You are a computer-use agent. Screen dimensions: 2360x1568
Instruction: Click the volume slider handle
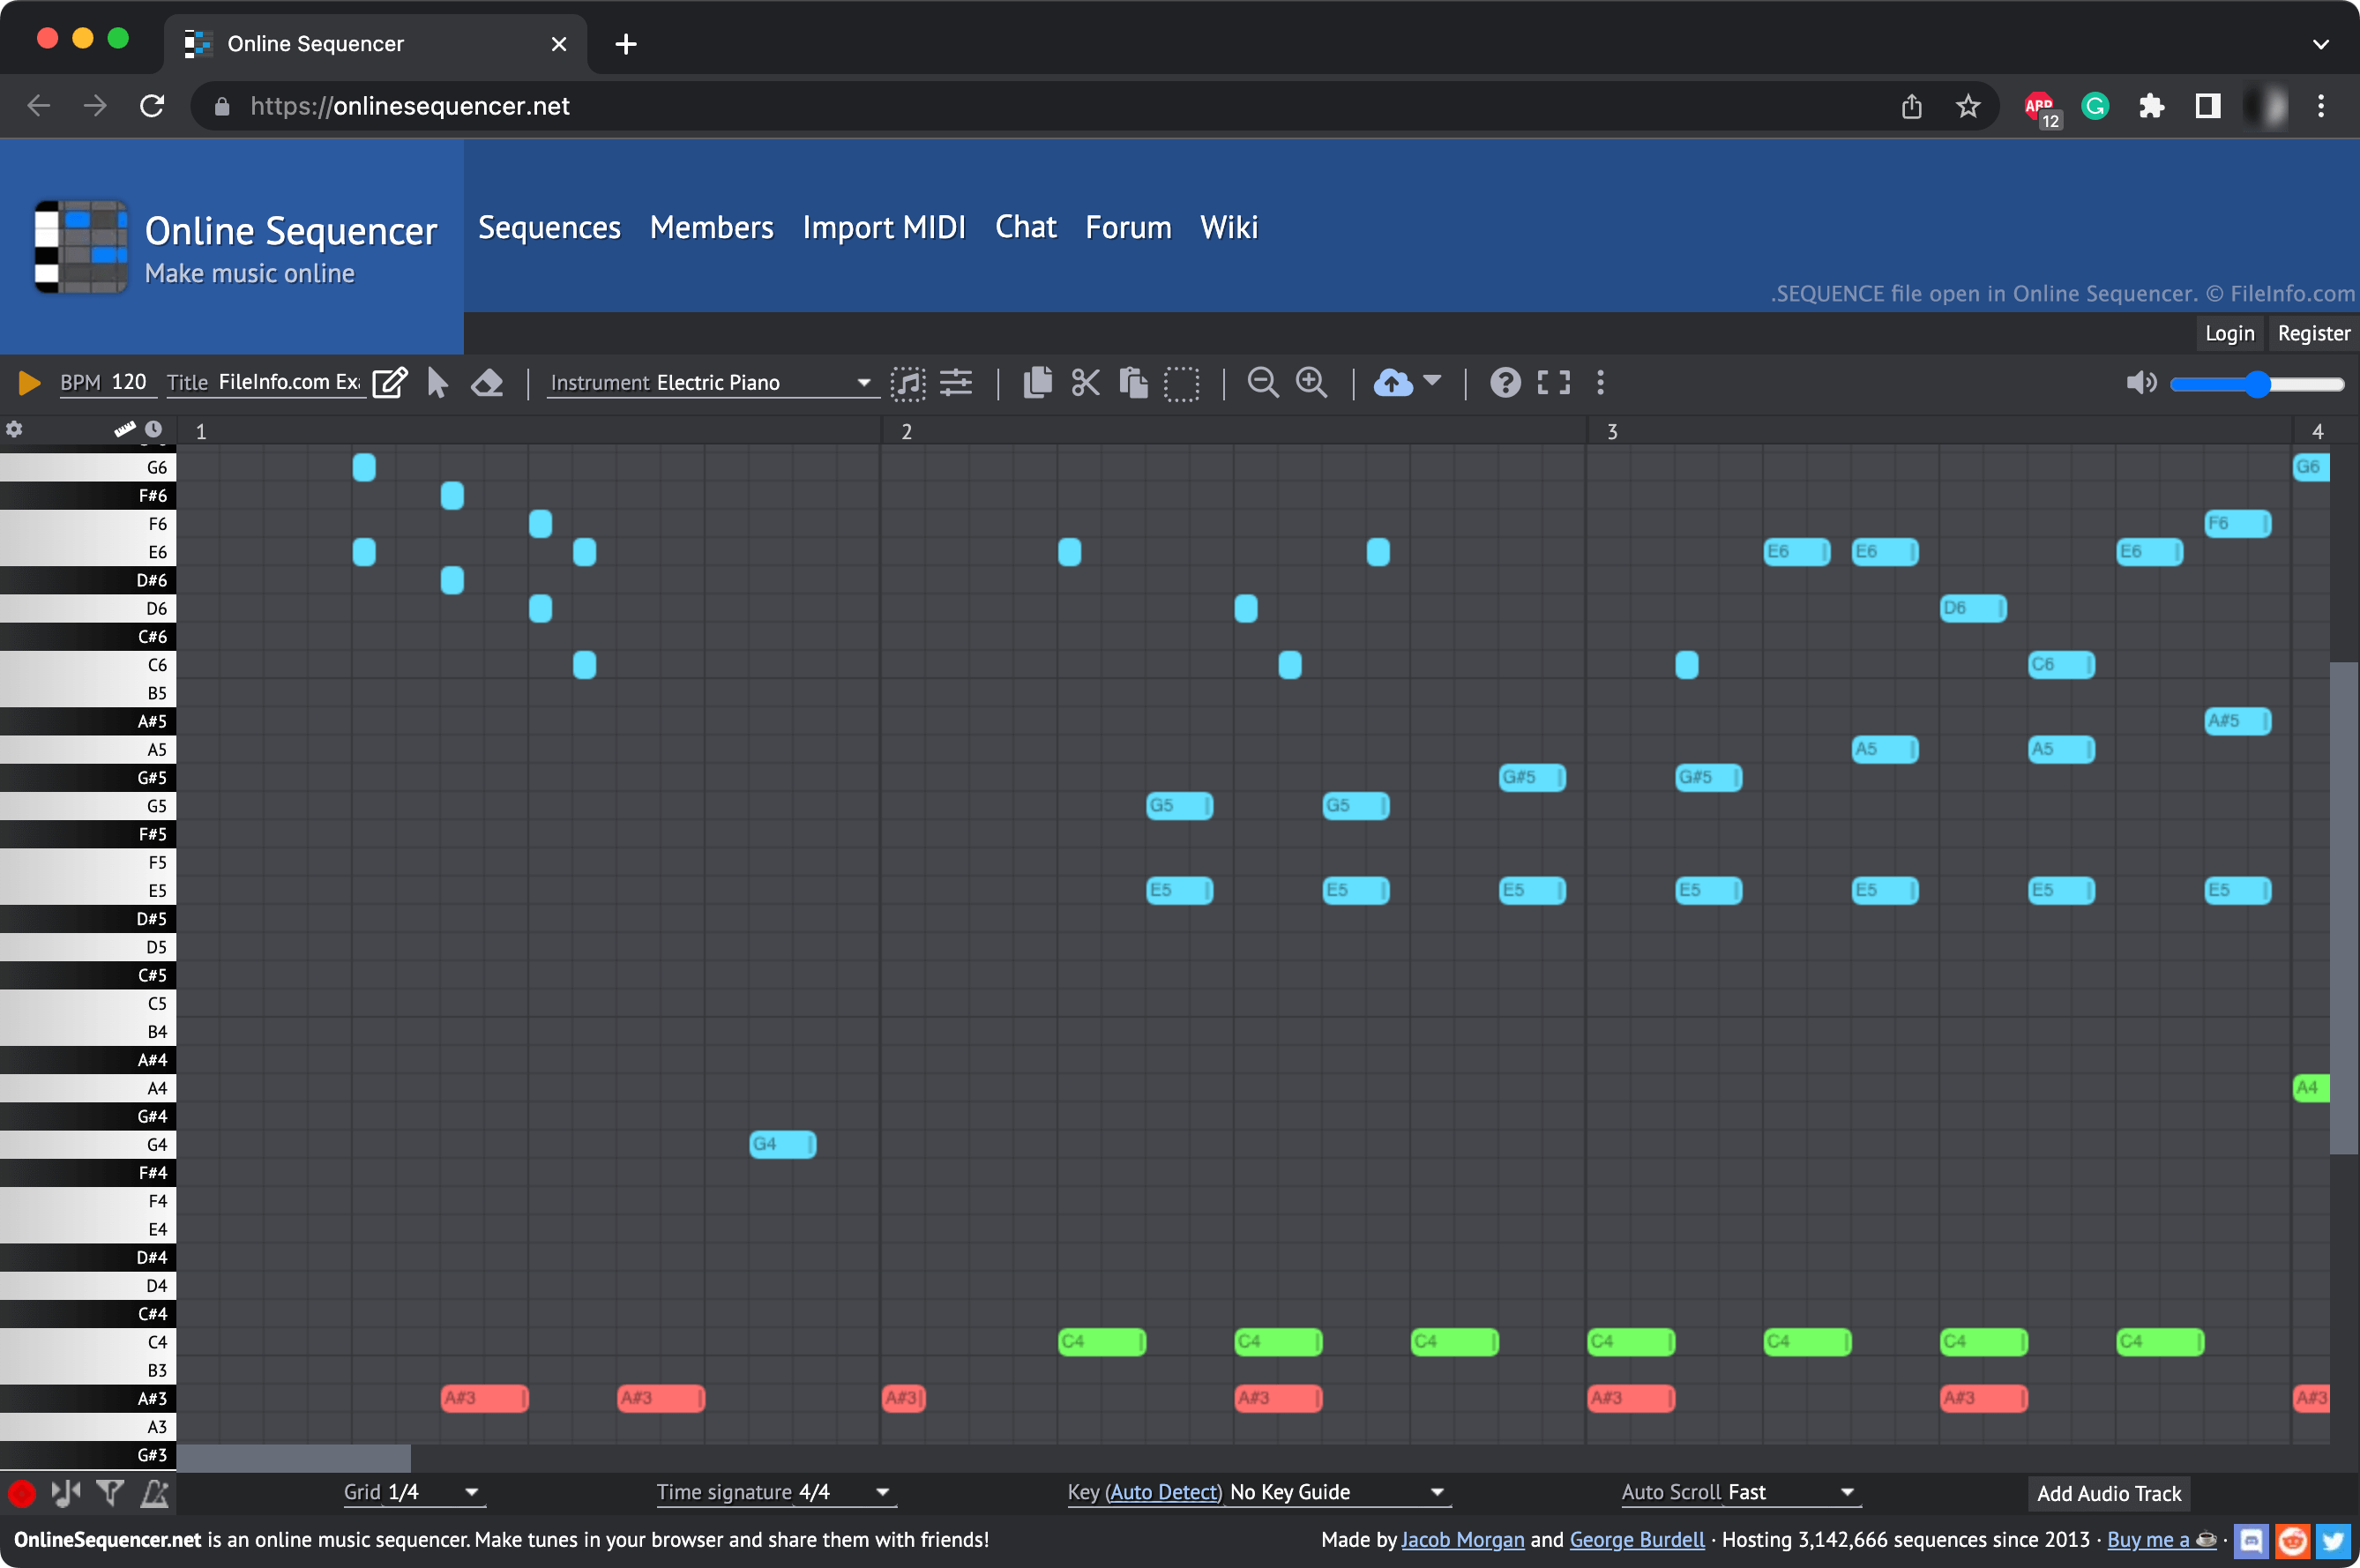[x=2257, y=384]
